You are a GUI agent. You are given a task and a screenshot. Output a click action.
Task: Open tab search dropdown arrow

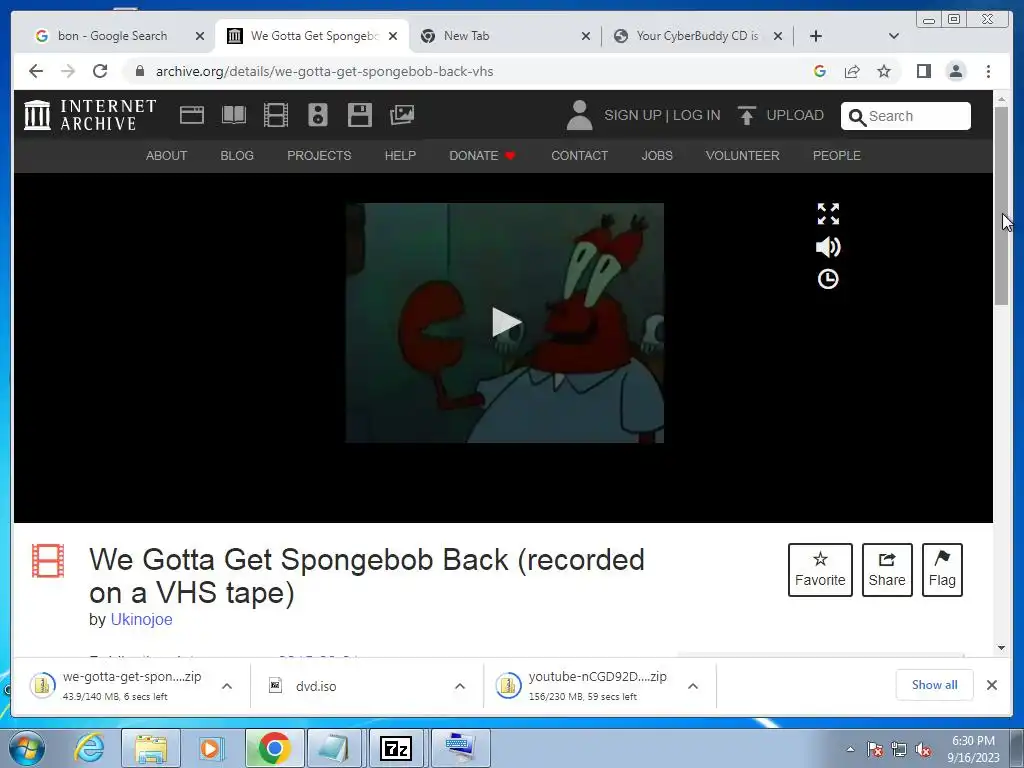[x=894, y=36]
